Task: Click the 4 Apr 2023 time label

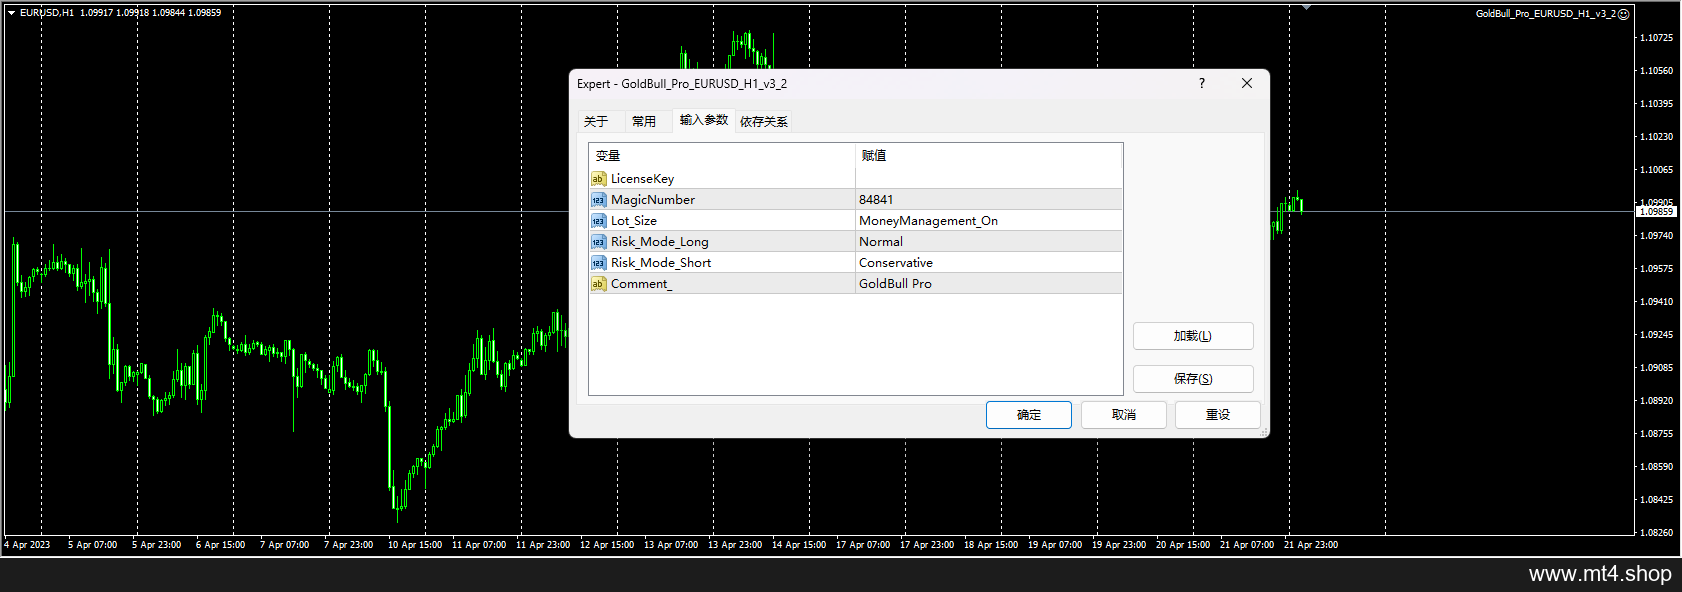Action: (27, 545)
